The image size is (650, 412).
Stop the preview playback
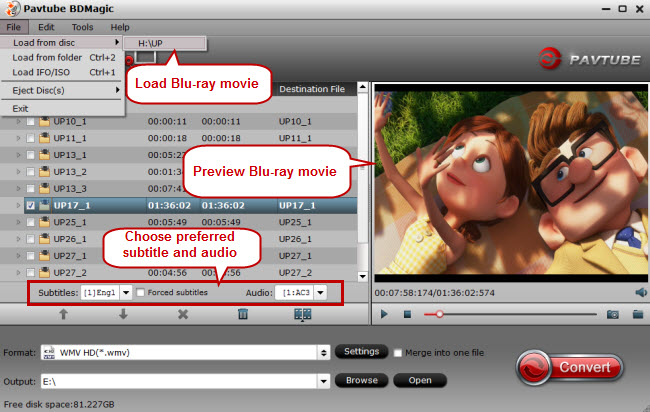(x=407, y=315)
